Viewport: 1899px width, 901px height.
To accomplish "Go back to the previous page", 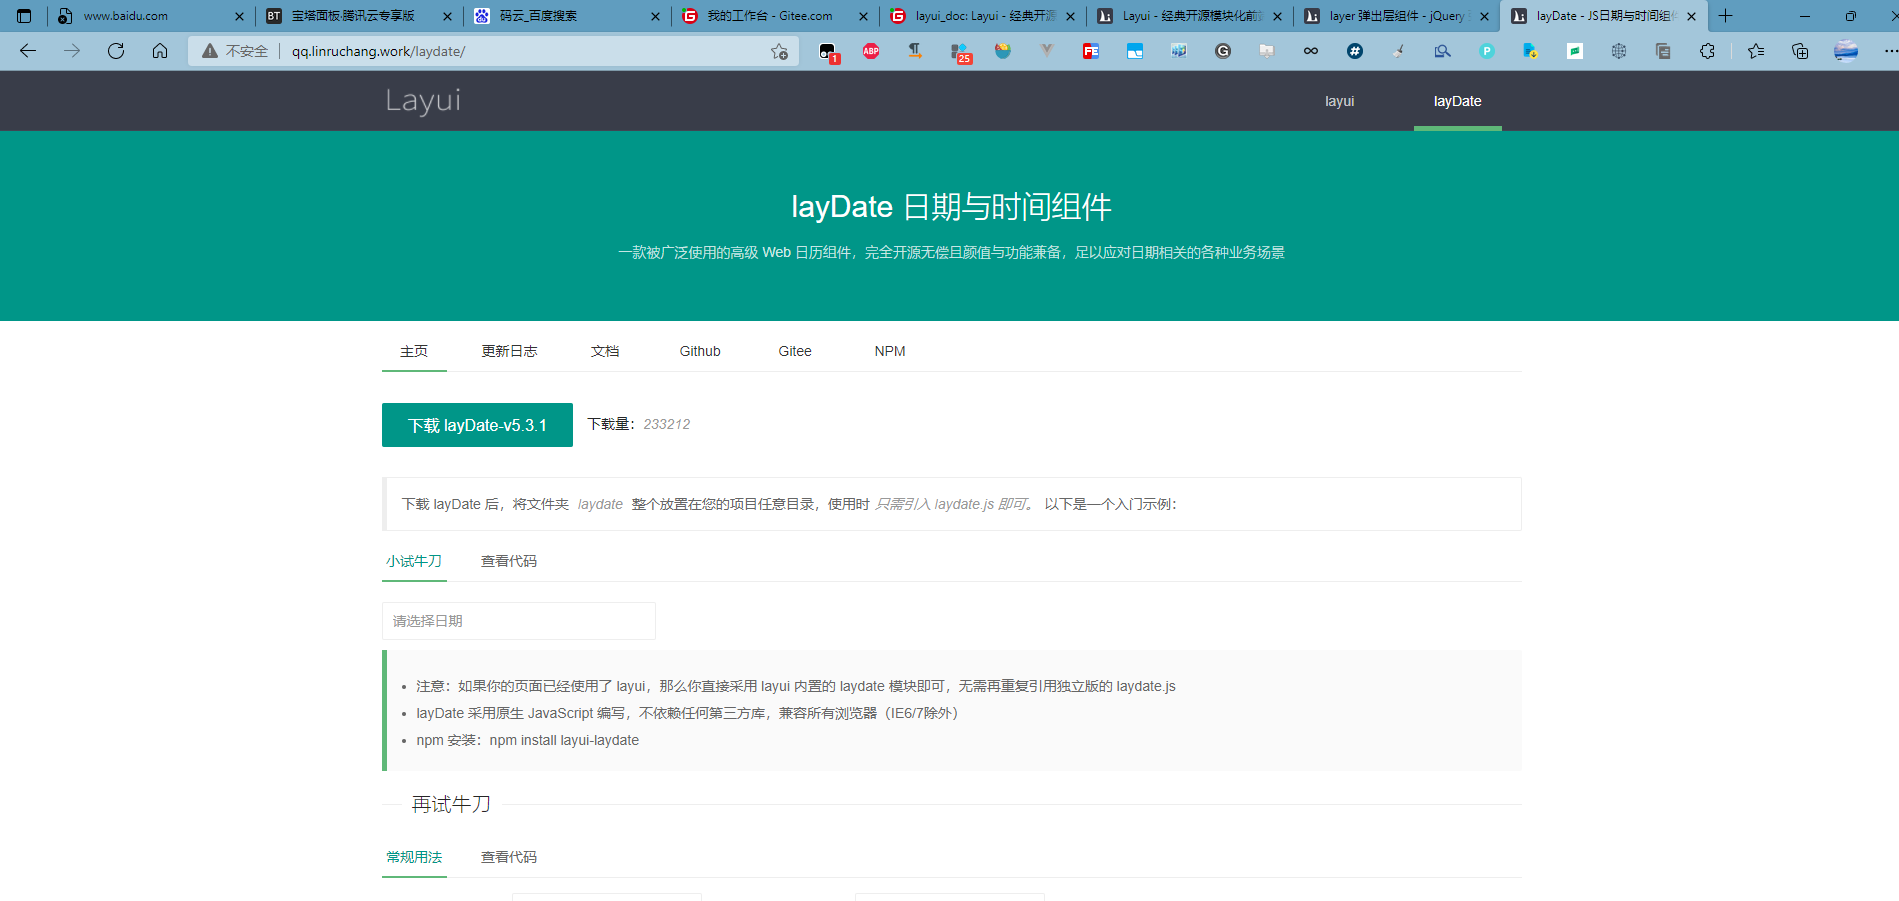I will (x=28, y=51).
